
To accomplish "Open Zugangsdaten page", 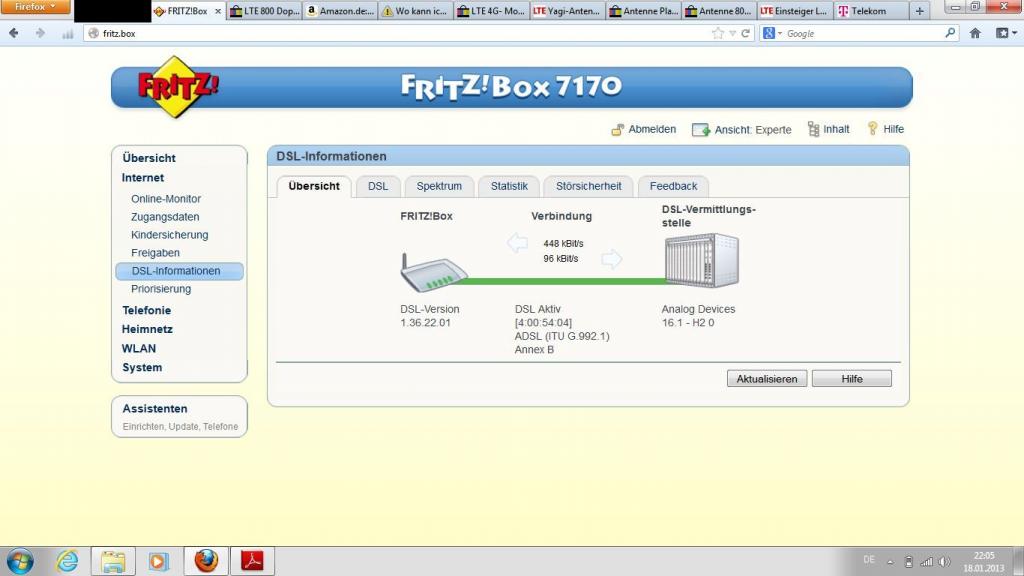I will (x=165, y=217).
